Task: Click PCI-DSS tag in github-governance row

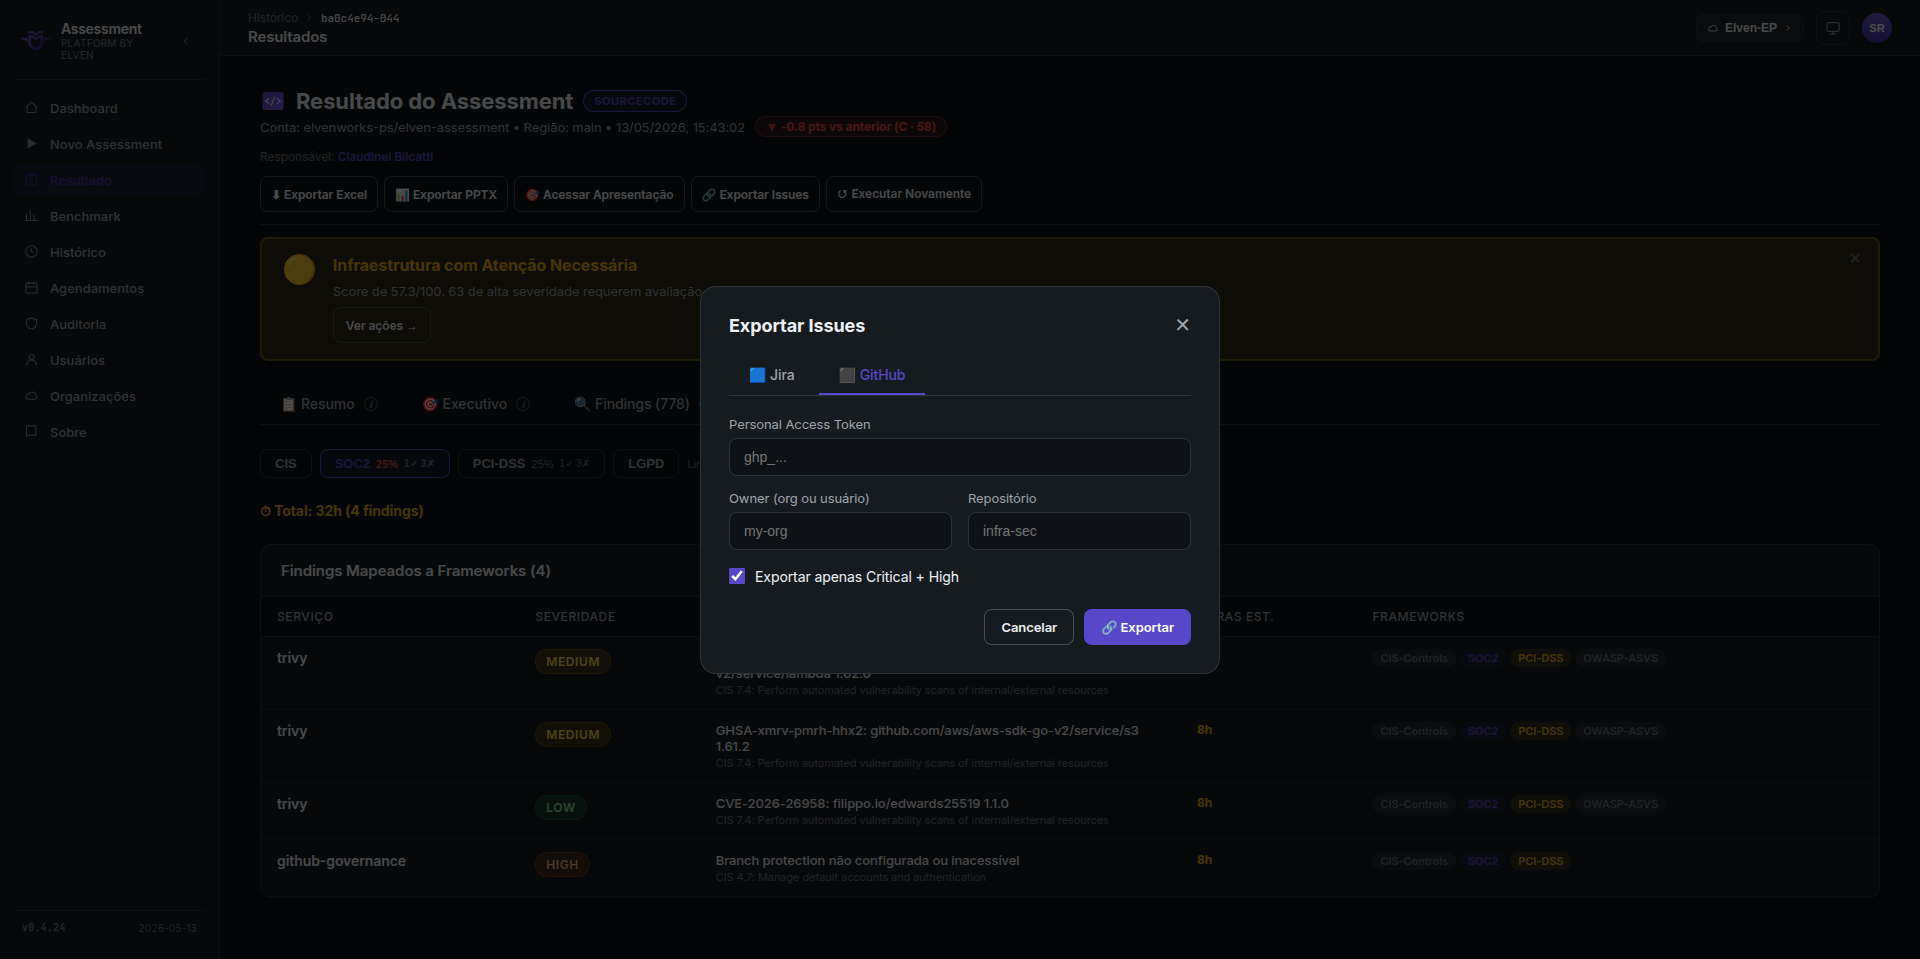Action: pyautogui.click(x=1540, y=861)
